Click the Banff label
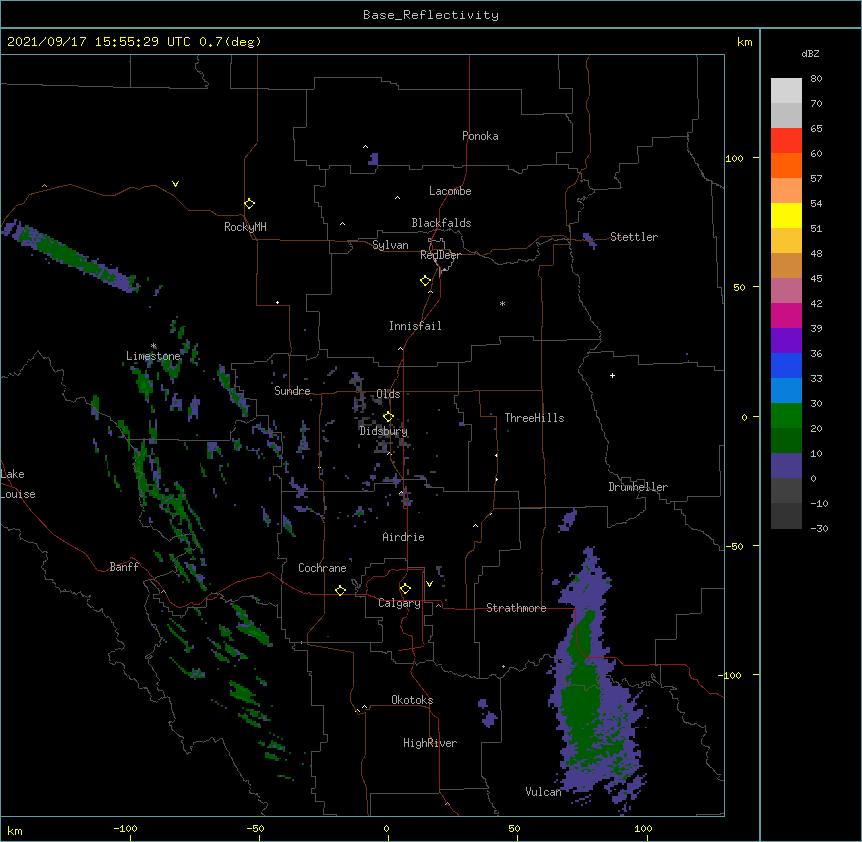 [x=124, y=567]
